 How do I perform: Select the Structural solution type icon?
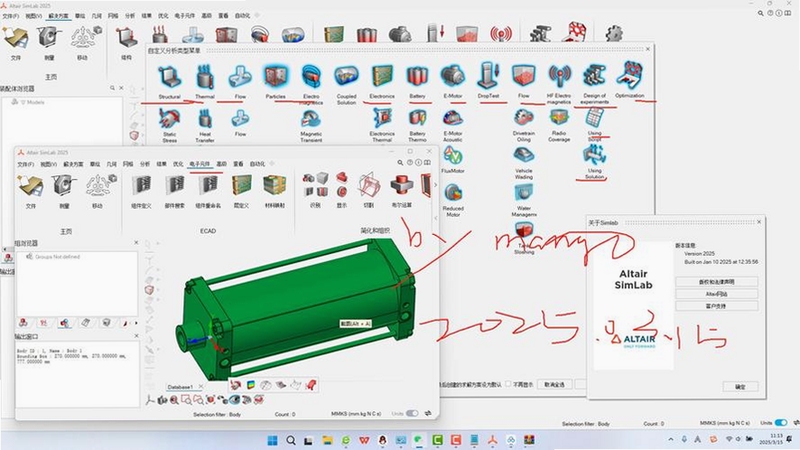point(169,77)
